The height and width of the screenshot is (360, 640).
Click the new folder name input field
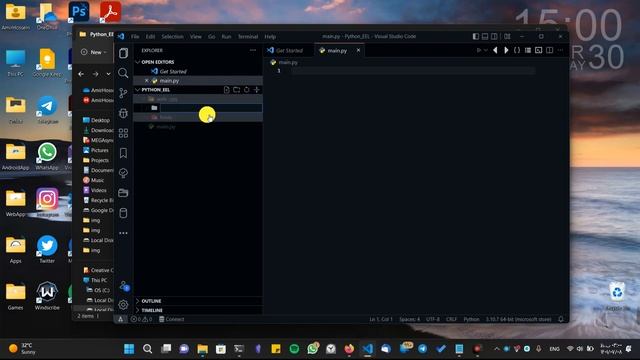[x=211, y=108]
